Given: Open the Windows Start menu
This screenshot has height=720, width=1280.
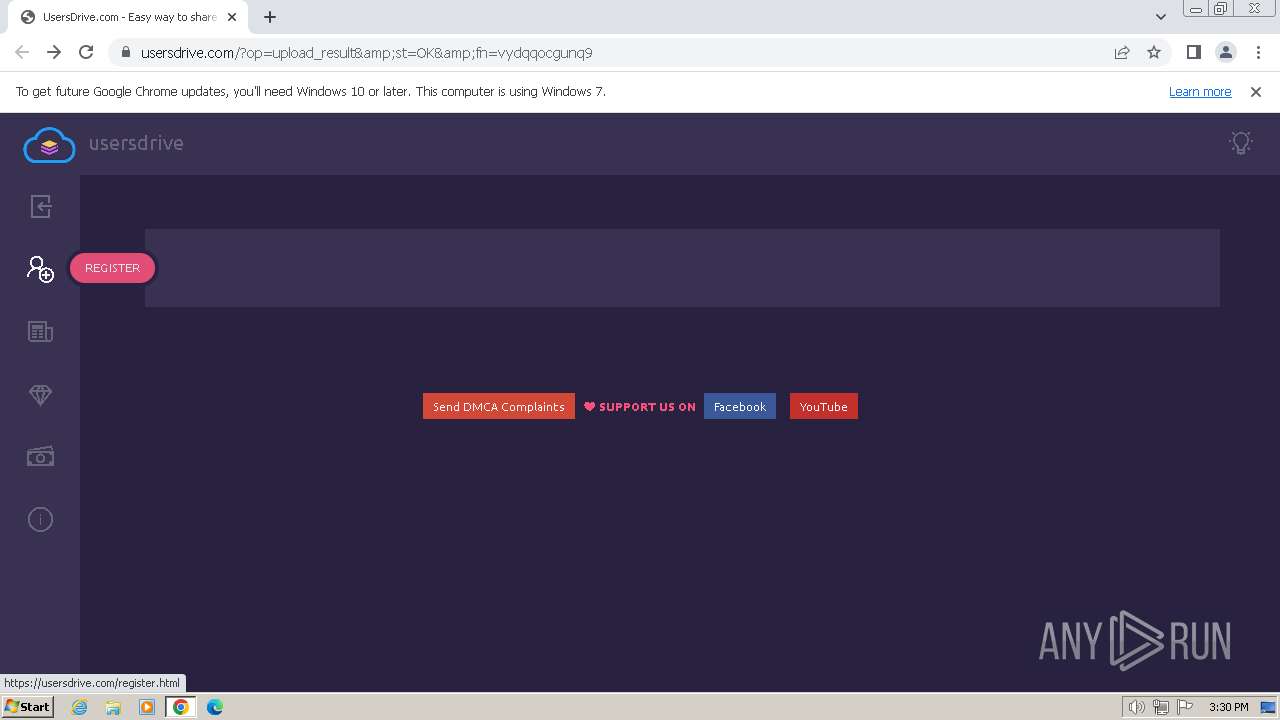Looking at the screenshot, I should (x=28, y=706).
